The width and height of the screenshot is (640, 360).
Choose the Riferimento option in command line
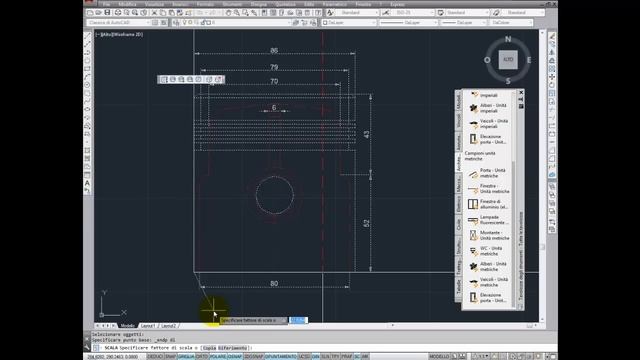click(232, 348)
